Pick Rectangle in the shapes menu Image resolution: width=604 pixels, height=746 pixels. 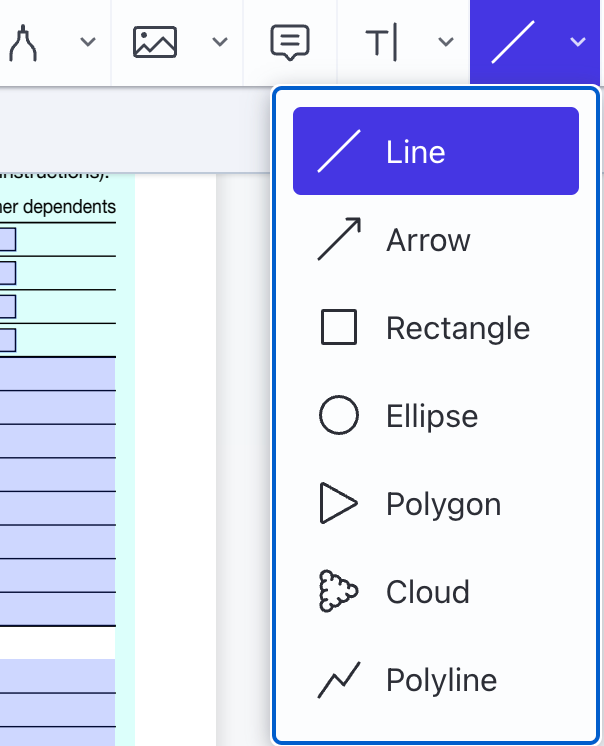pos(457,328)
